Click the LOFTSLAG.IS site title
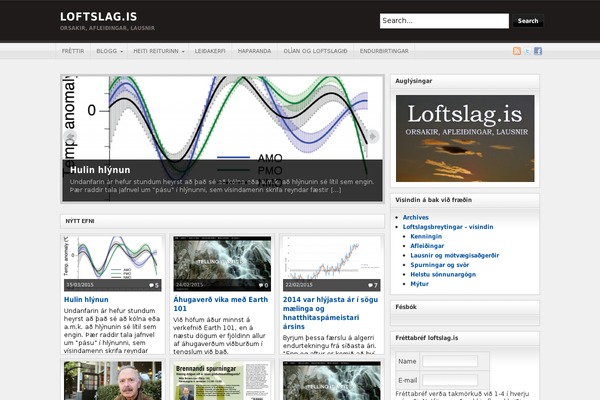The width and height of the screenshot is (600, 400). pyautogui.click(x=99, y=17)
